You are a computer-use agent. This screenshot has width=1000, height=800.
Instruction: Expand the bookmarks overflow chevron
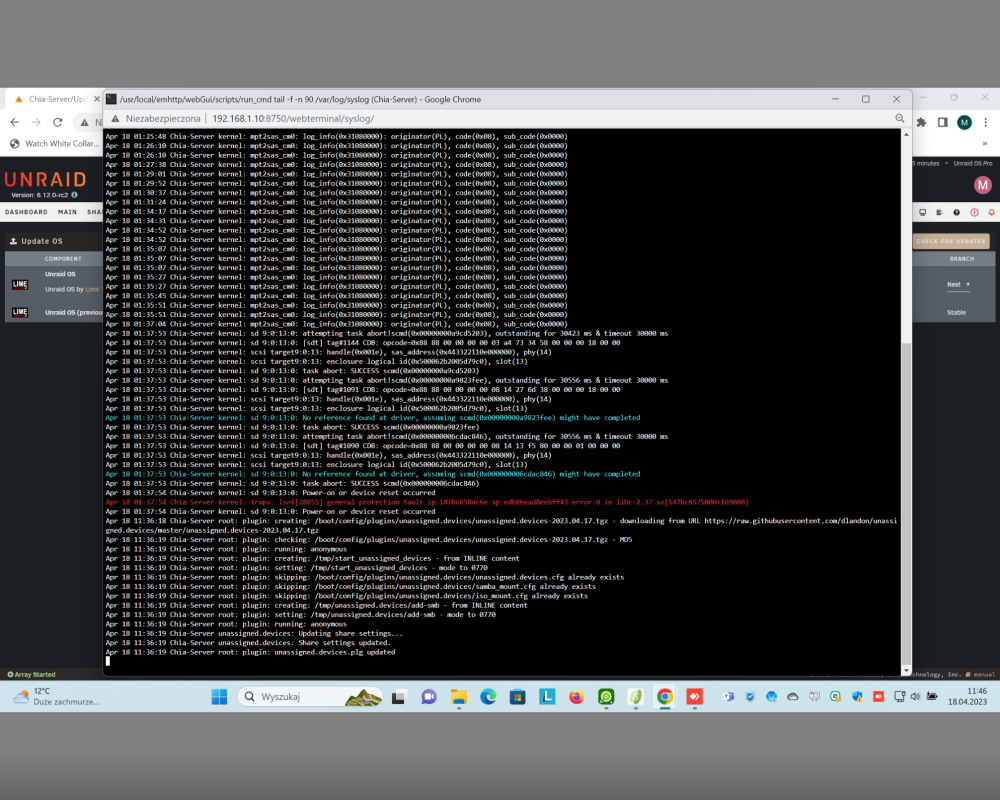click(x=985, y=144)
